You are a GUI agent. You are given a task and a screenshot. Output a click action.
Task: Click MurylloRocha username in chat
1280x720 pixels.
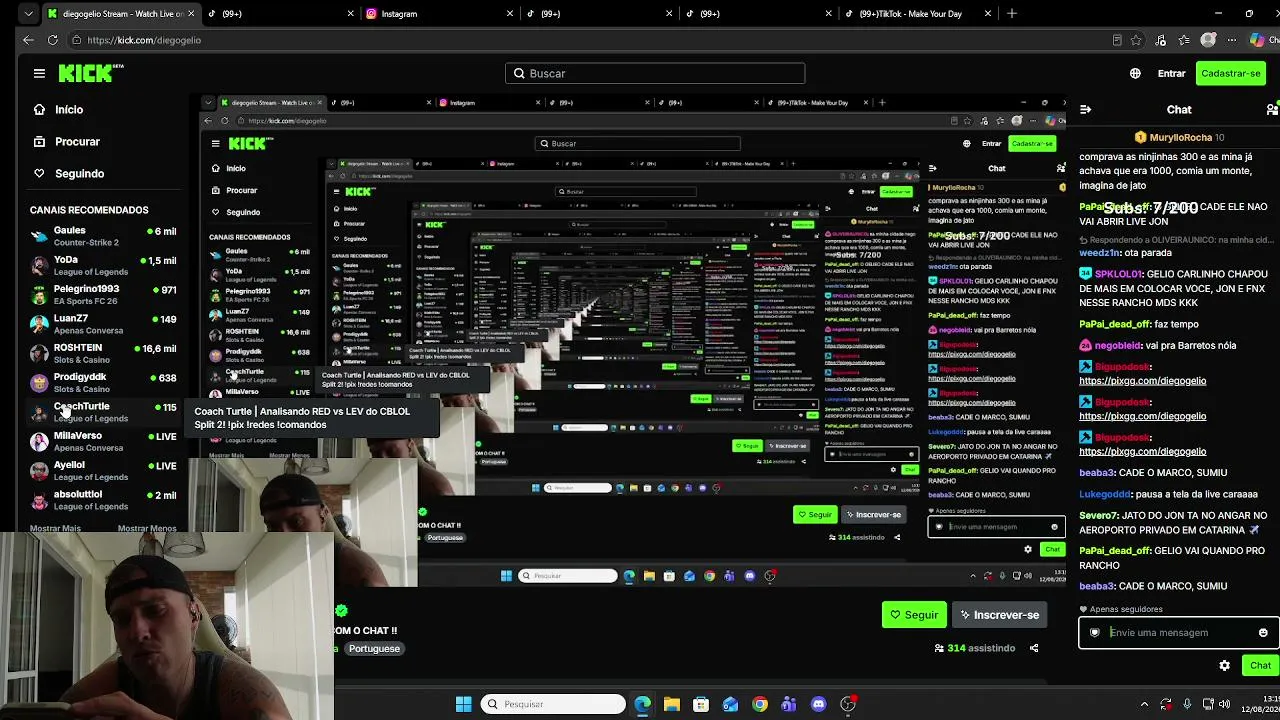1180,137
